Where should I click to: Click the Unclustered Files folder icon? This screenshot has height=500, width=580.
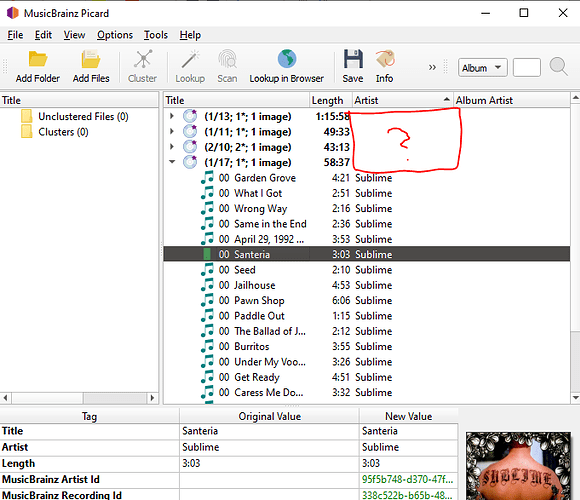point(27,116)
